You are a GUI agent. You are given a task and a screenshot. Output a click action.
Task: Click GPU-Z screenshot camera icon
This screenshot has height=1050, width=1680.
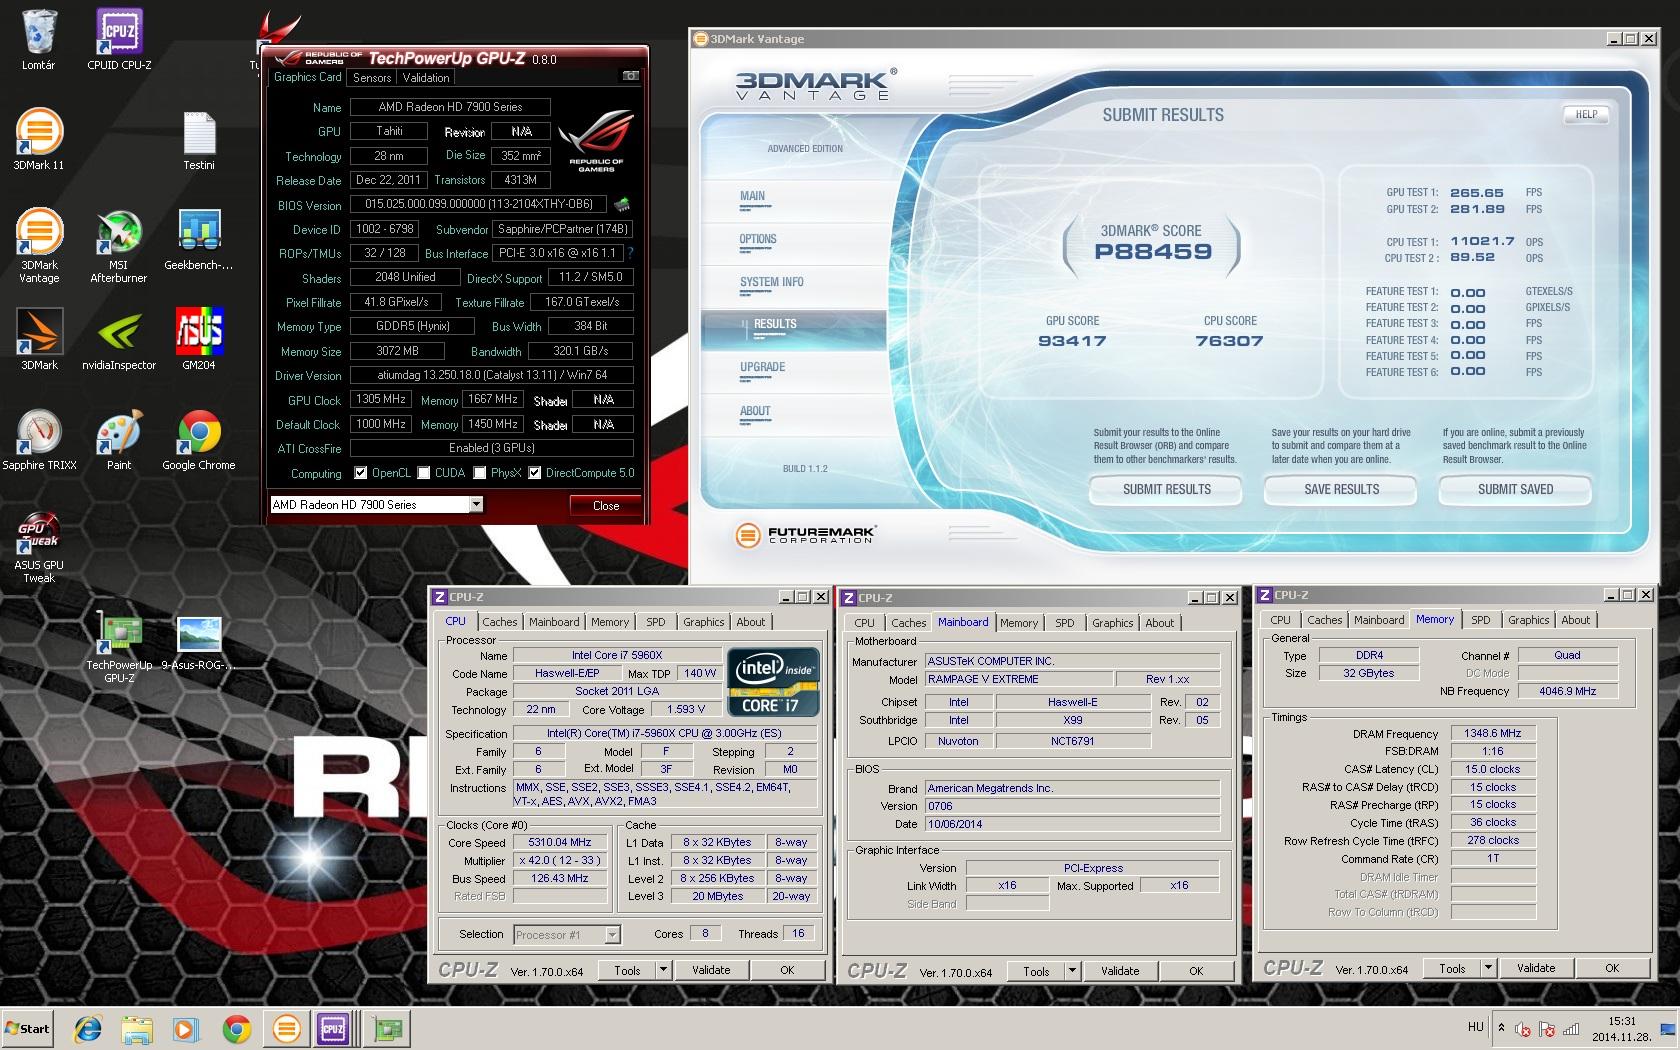630,76
